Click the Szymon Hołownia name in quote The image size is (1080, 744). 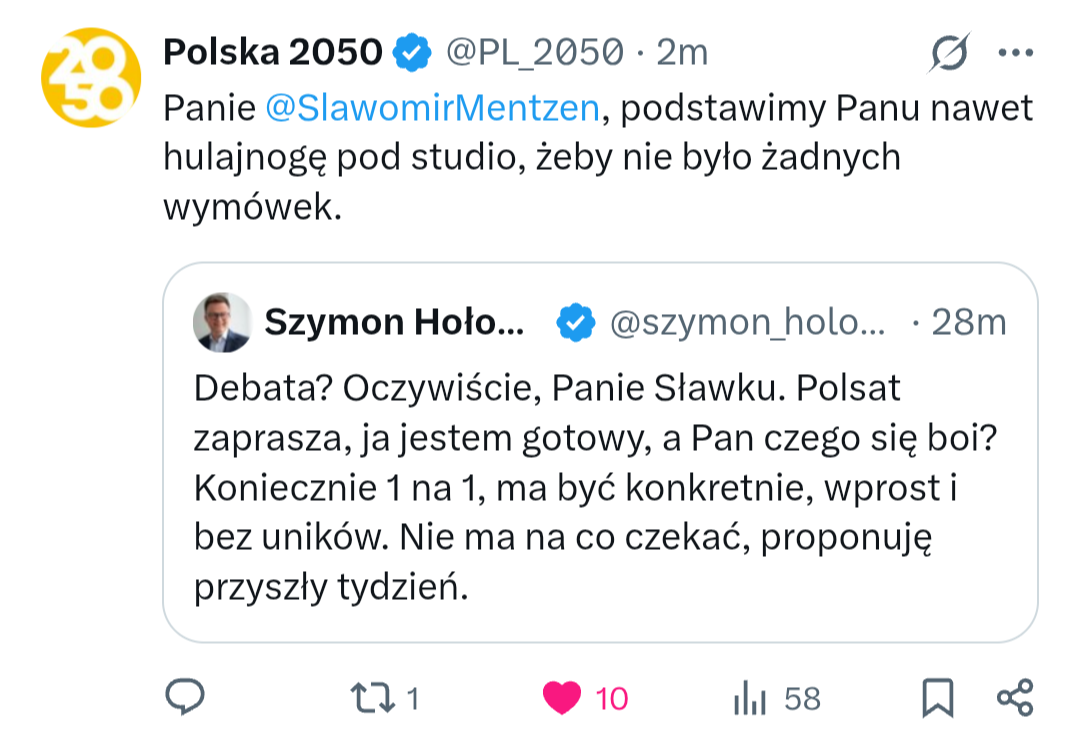click(393, 322)
